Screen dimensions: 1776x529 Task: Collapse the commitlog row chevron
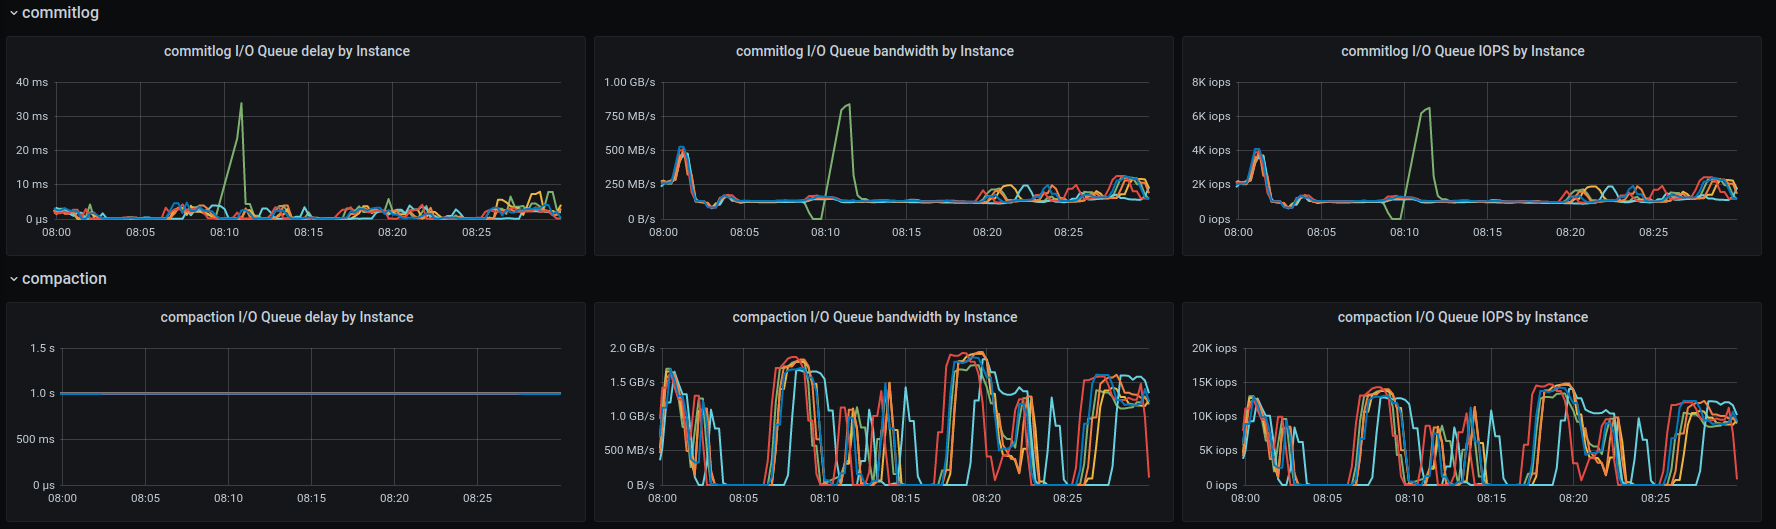pos(14,13)
